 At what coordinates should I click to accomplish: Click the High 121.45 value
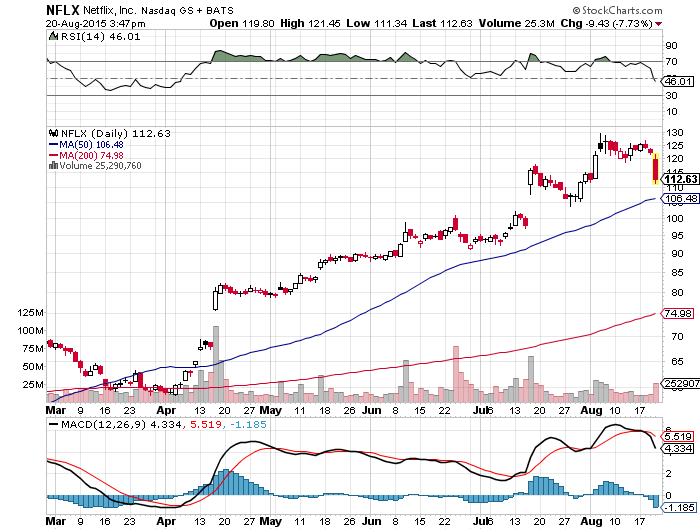pos(310,23)
